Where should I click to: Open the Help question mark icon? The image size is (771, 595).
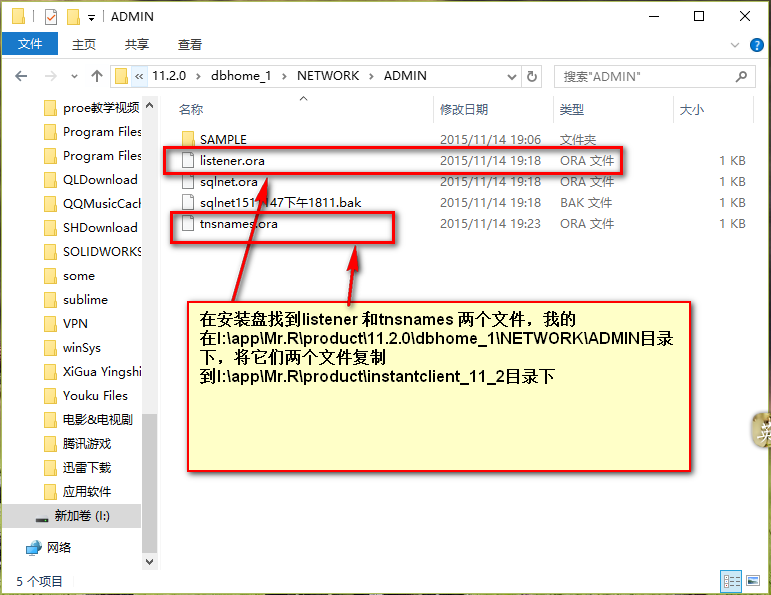[x=757, y=45]
